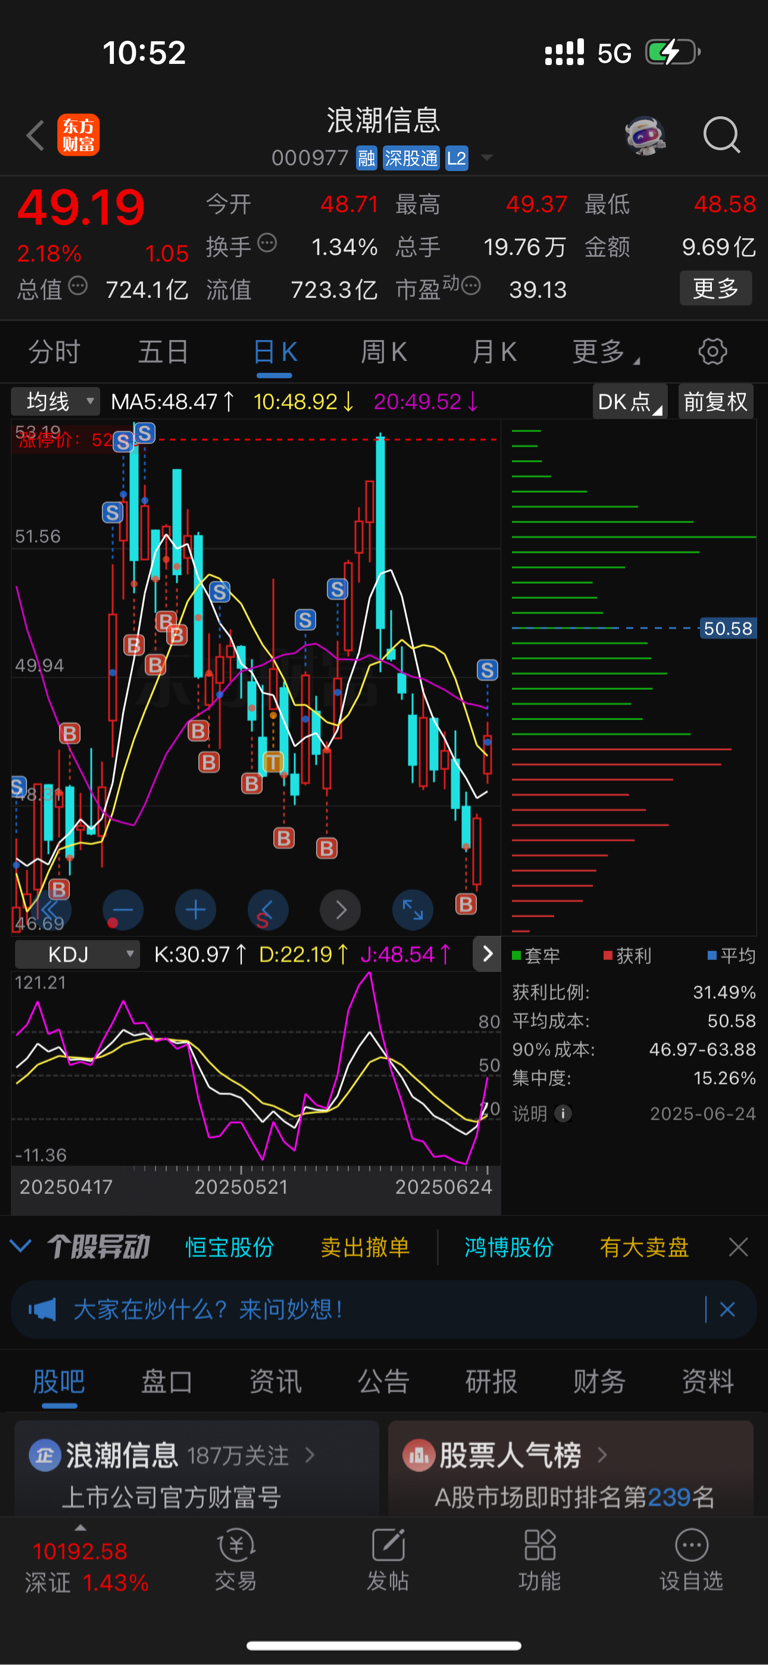Tap 设自选 add-to-watchlist icon
Viewport: 768px width, 1665px height.
(691, 1560)
